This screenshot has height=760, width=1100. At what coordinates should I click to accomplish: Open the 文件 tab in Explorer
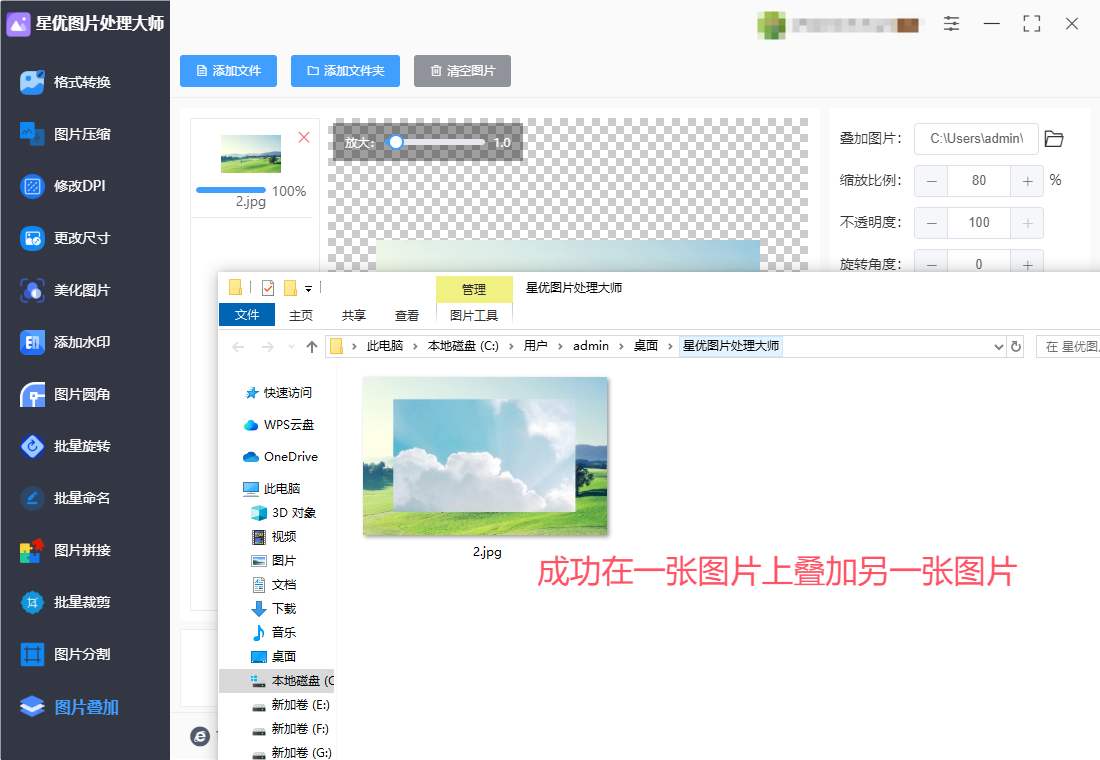tap(247, 315)
